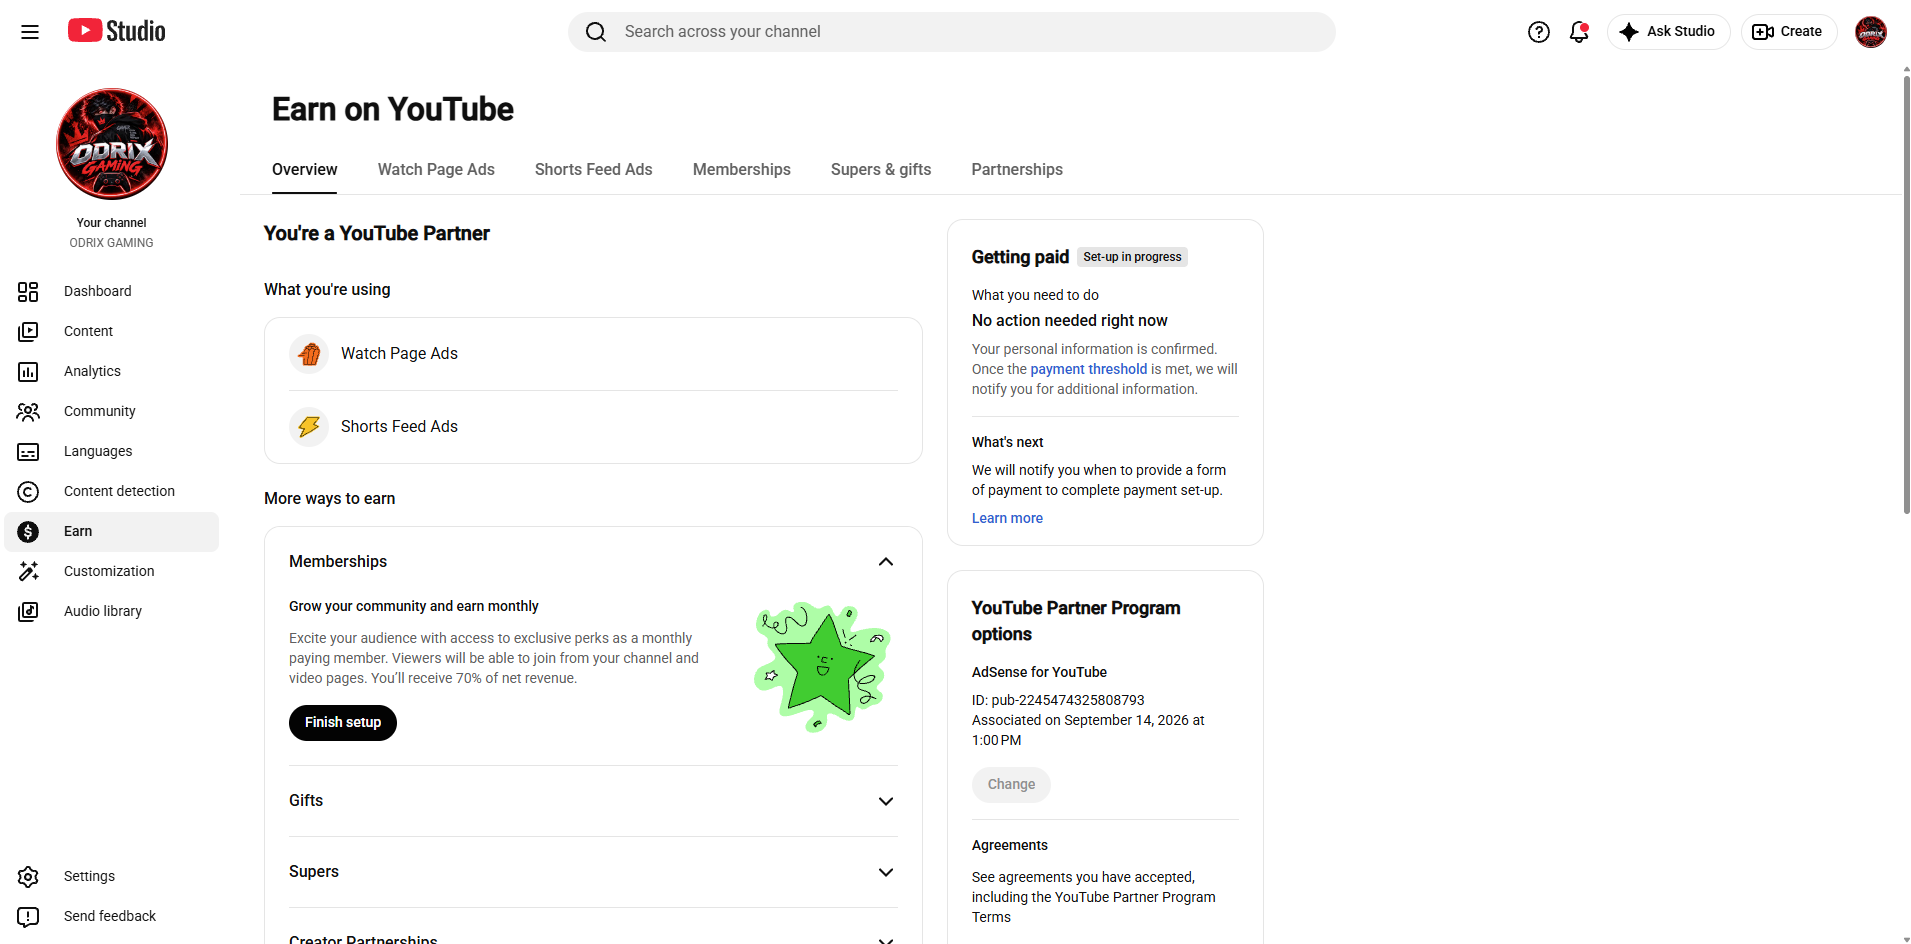Click the Content detection copyright icon

pyautogui.click(x=28, y=491)
